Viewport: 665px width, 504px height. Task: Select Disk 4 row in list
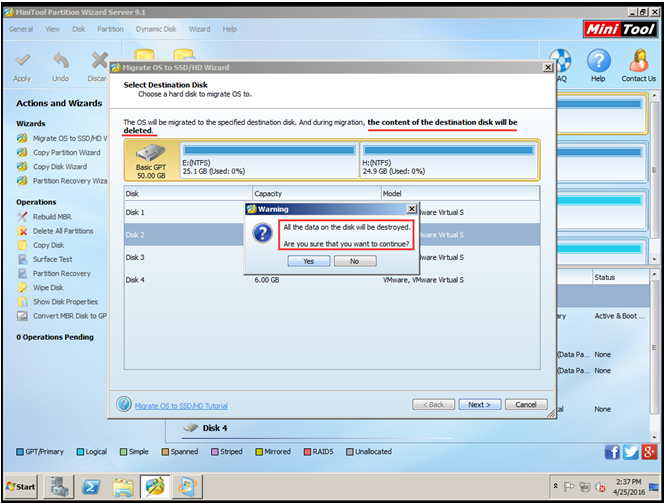(332, 280)
